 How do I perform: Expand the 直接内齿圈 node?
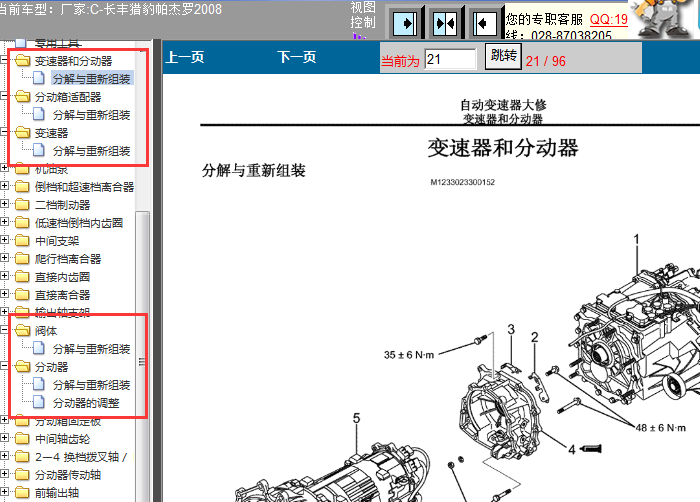4,276
